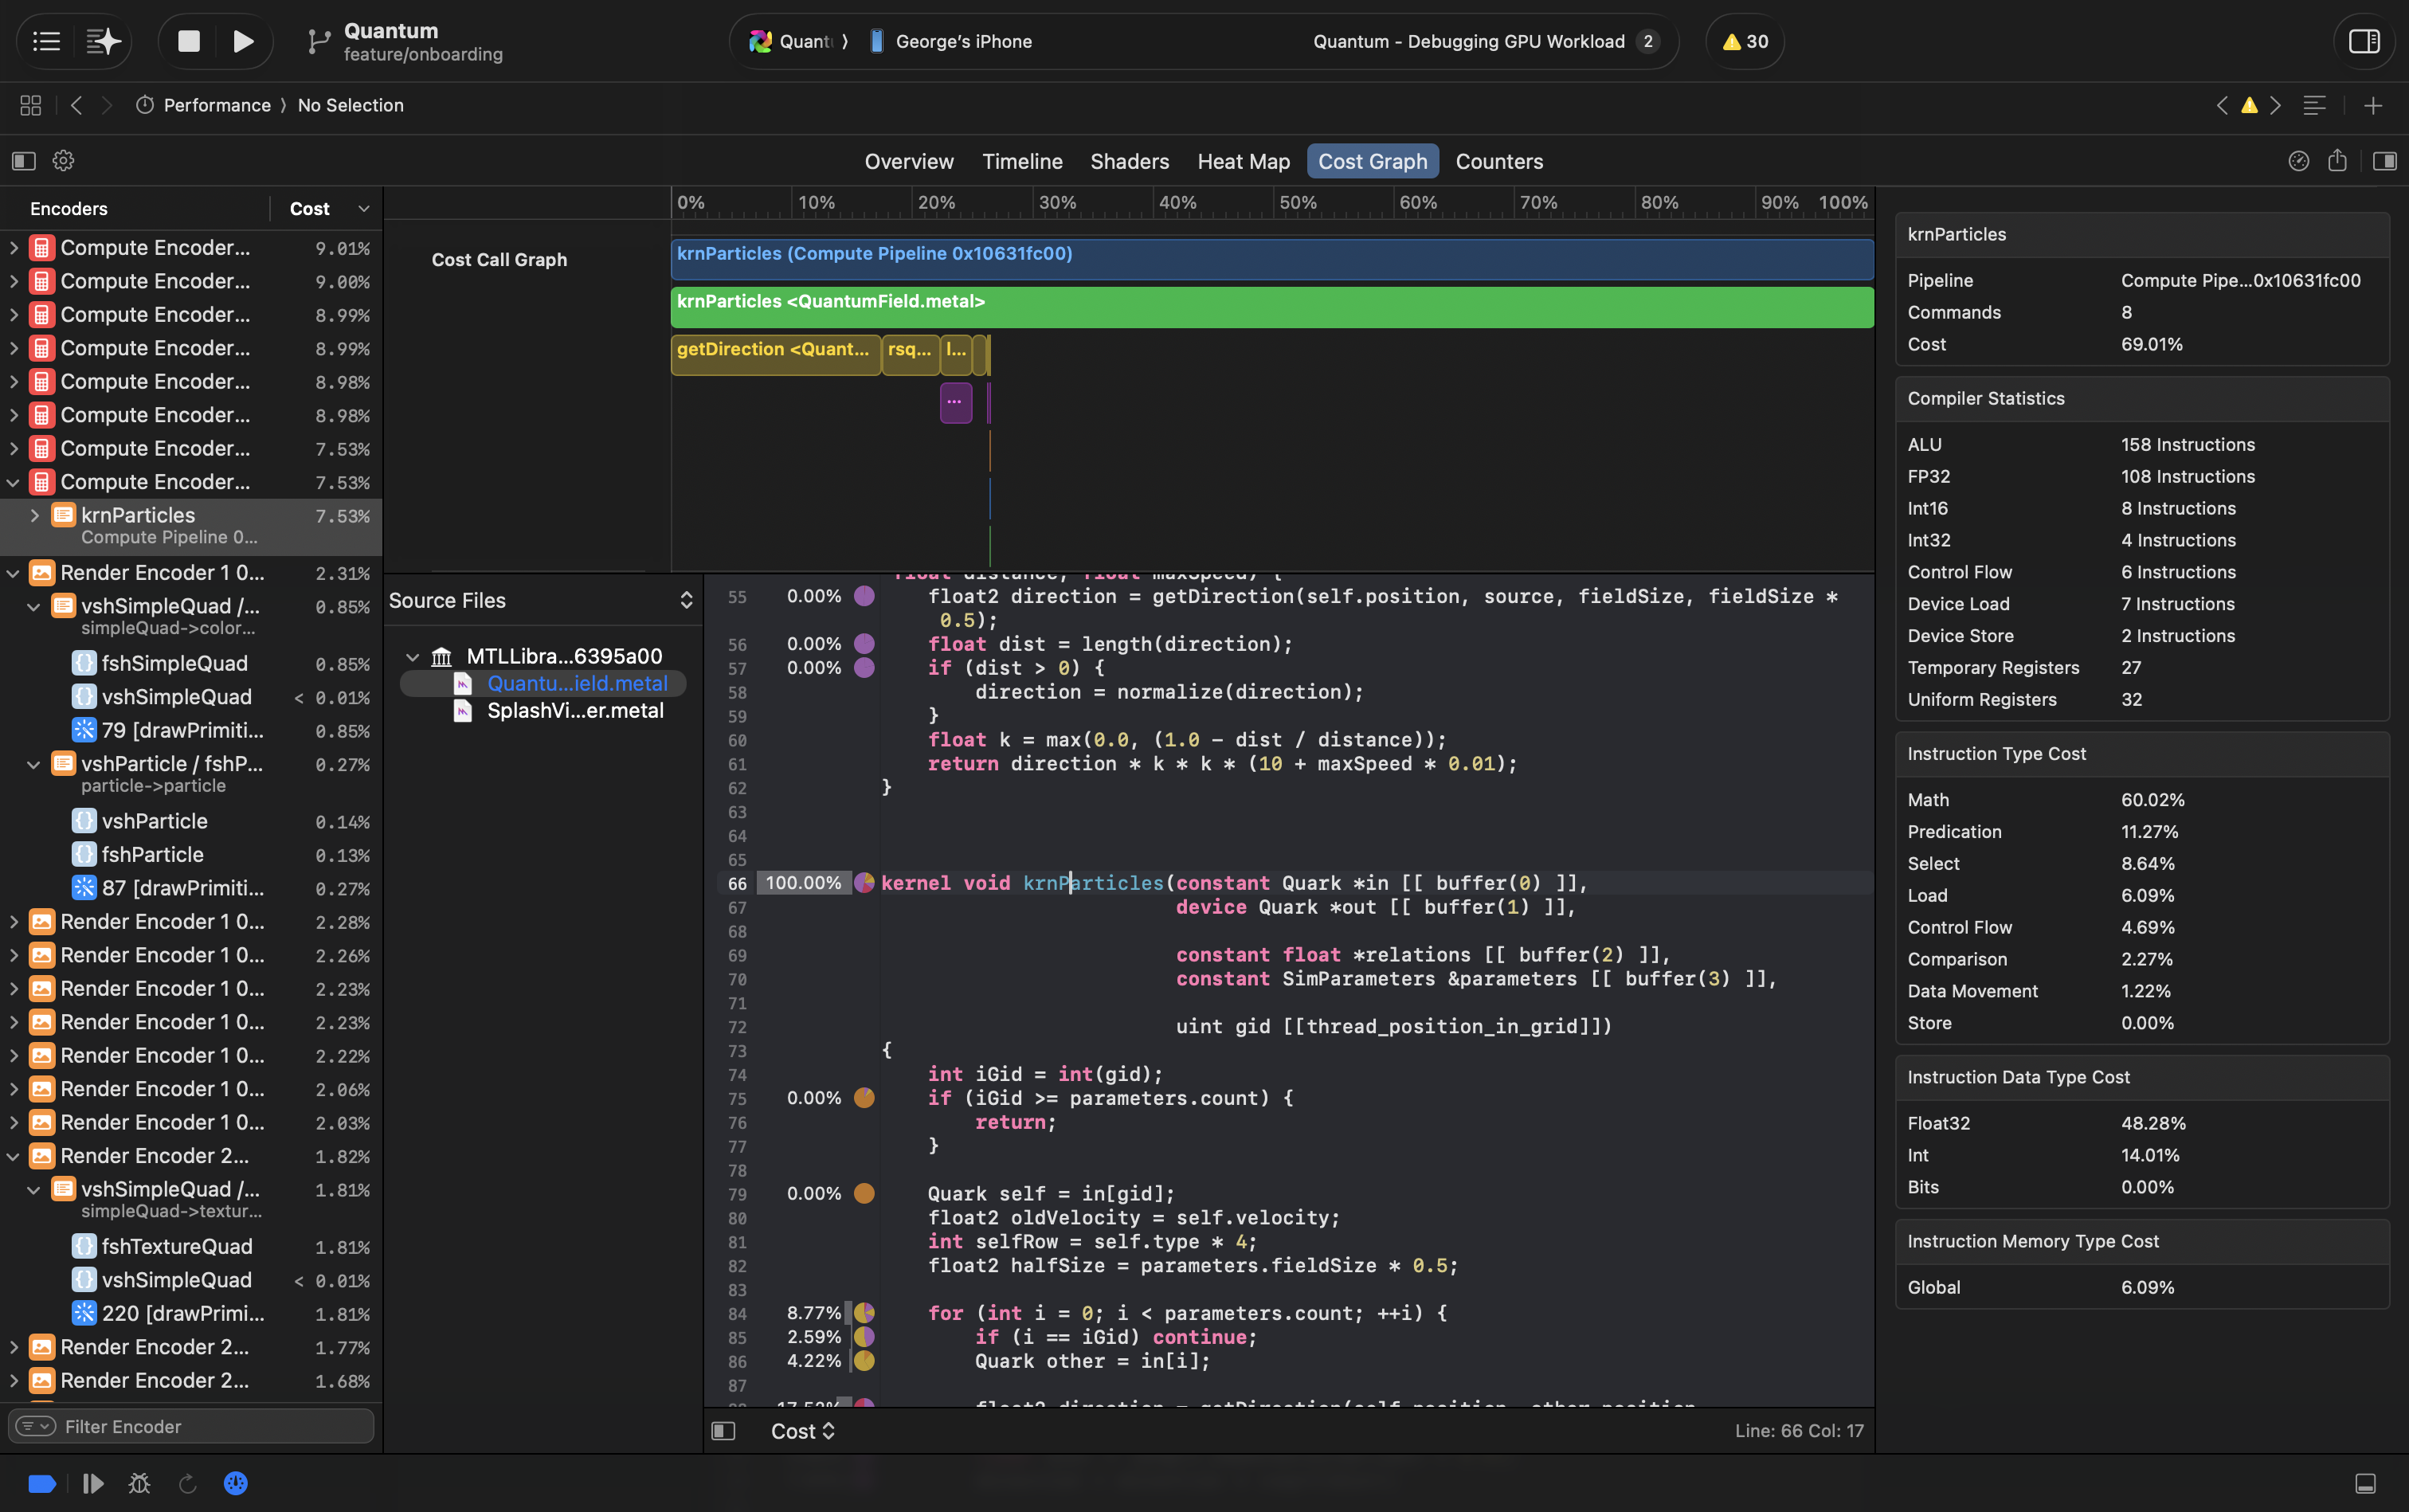Open the navigator list icon

coord(47,41)
